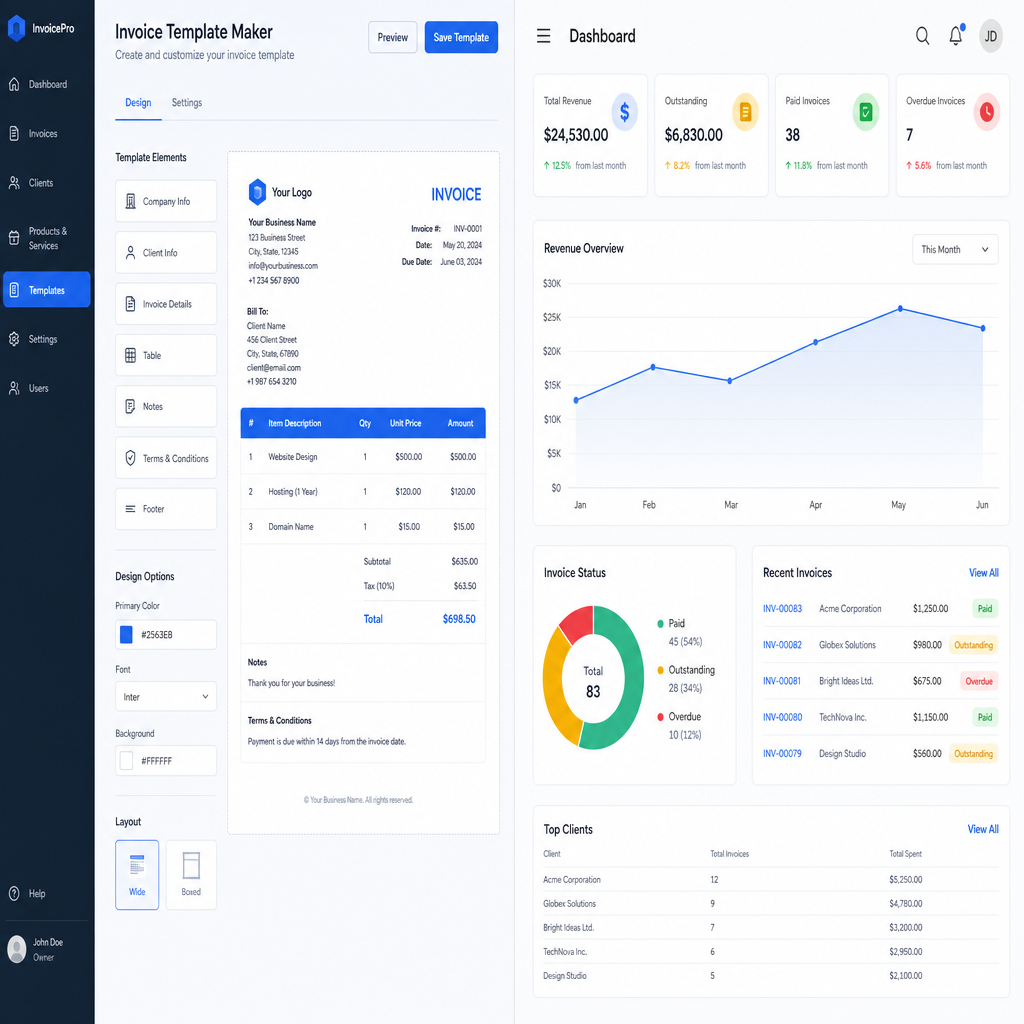Add the Notes template element
This screenshot has height=1024, width=1024.
[x=166, y=406]
